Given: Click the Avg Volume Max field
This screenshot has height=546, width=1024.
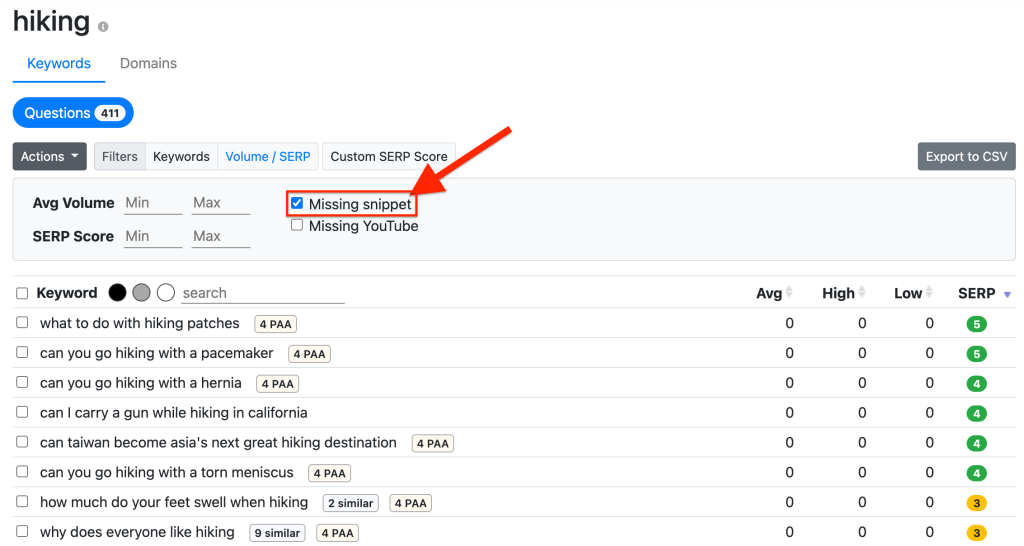Looking at the screenshot, I should [x=221, y=203].
